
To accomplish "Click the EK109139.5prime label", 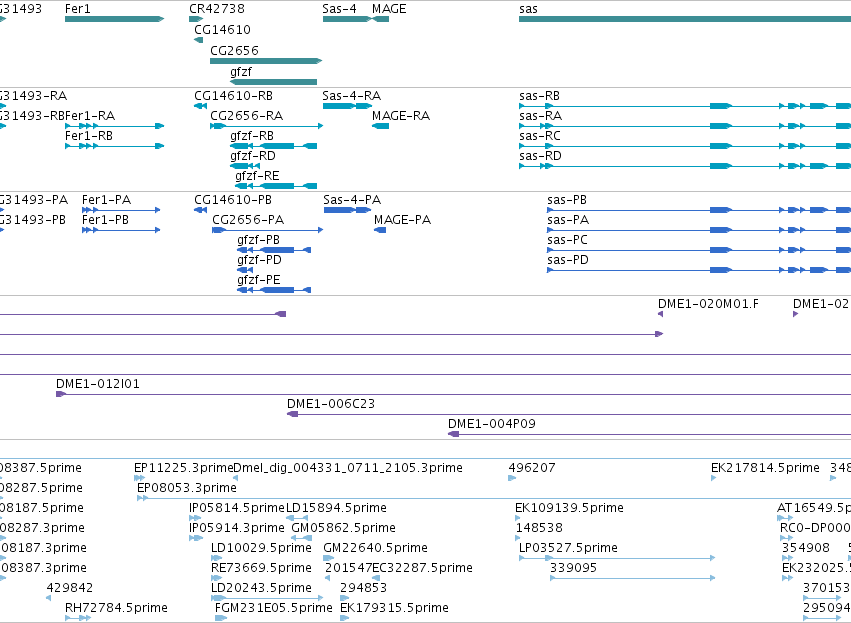I will pyautogui.click(x=569, y=508).
